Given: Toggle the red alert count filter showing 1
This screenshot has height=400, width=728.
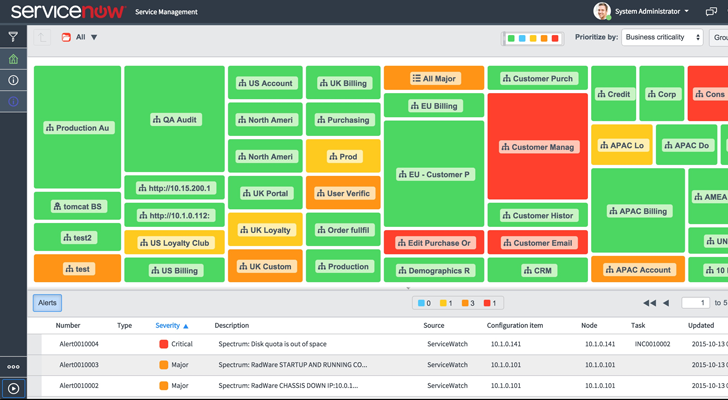Looking at the screenshot, I should [491, 303].
